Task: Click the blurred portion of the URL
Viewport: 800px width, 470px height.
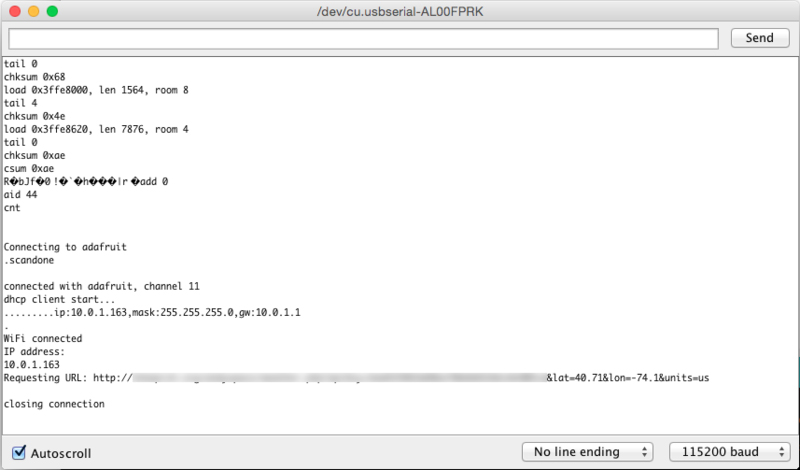Action: pos(340,378)
